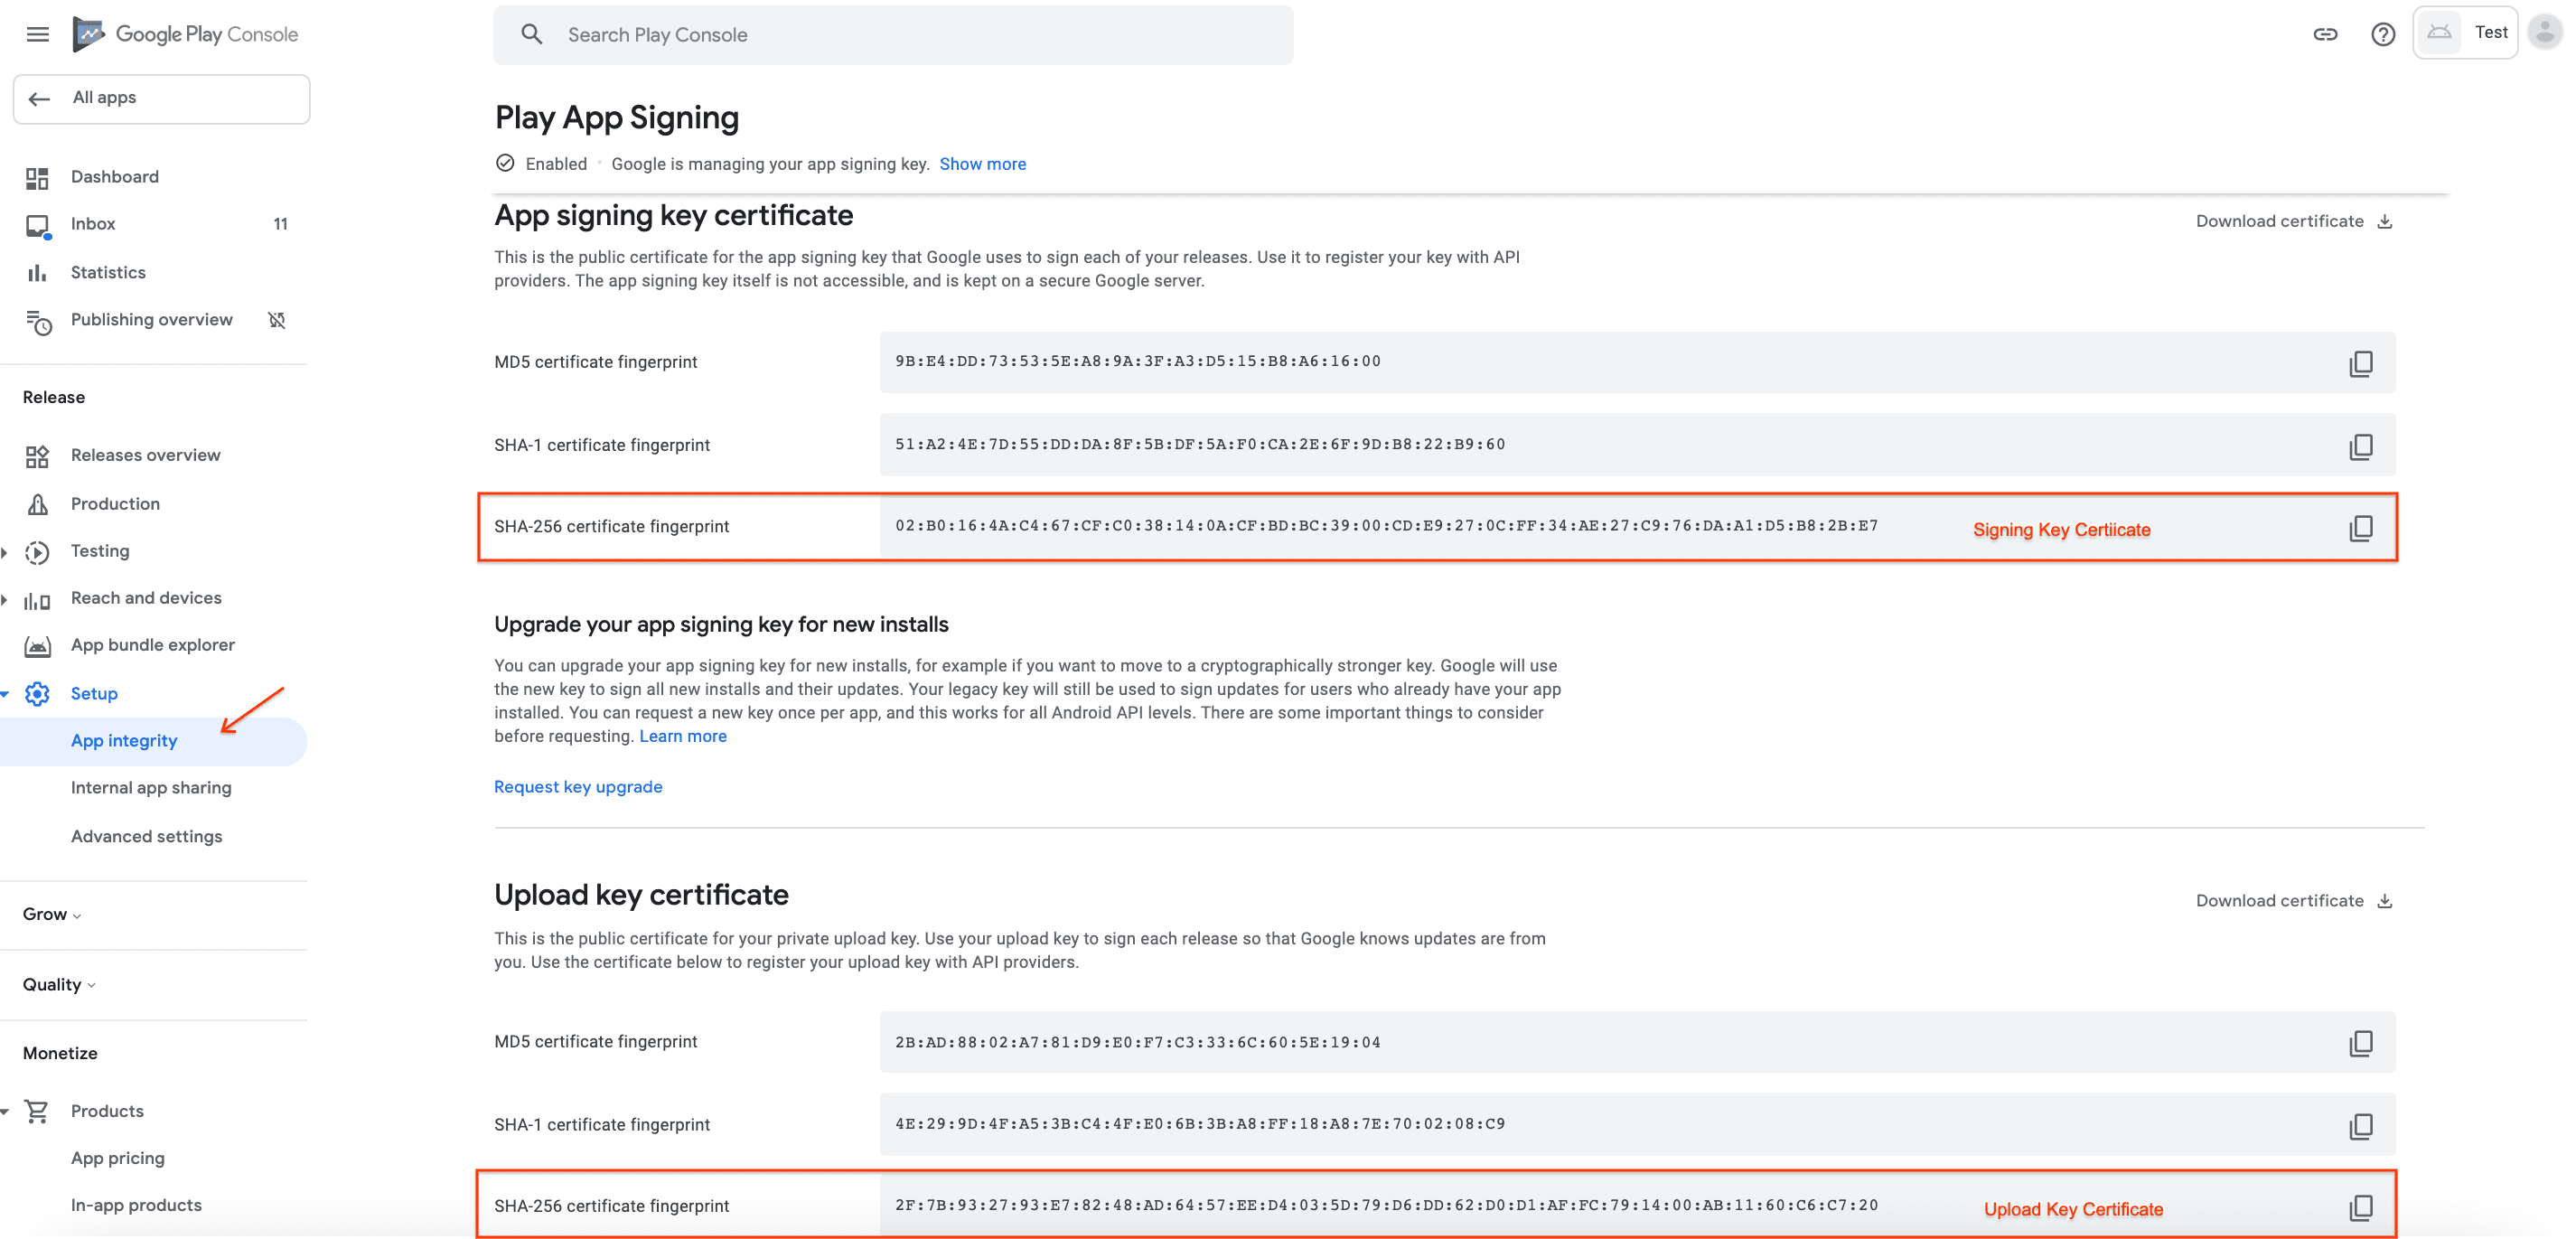Screen dimensions: 2576x1239
Task: Open the Dashboard section
Action: (x=113, y=176)
